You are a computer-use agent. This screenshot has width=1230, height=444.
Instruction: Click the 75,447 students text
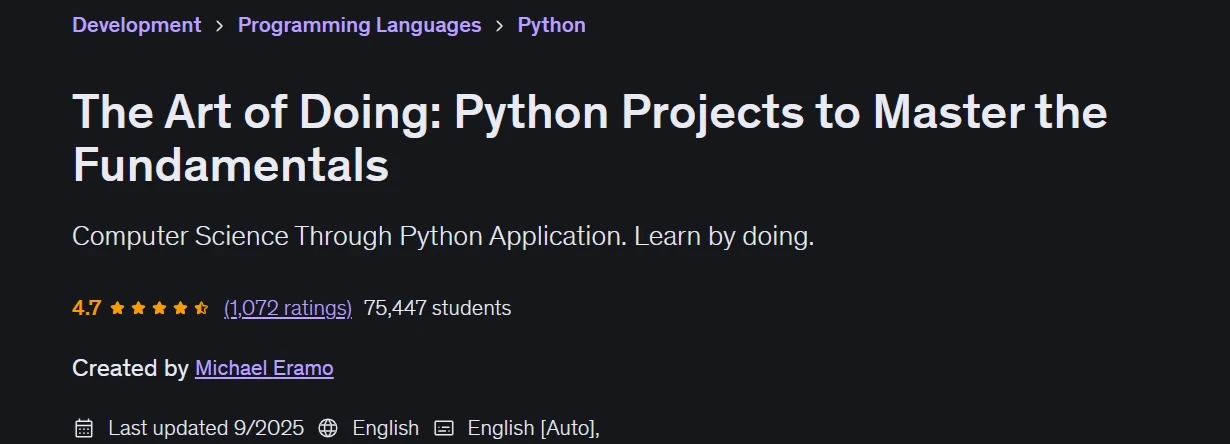coord(437,308)
